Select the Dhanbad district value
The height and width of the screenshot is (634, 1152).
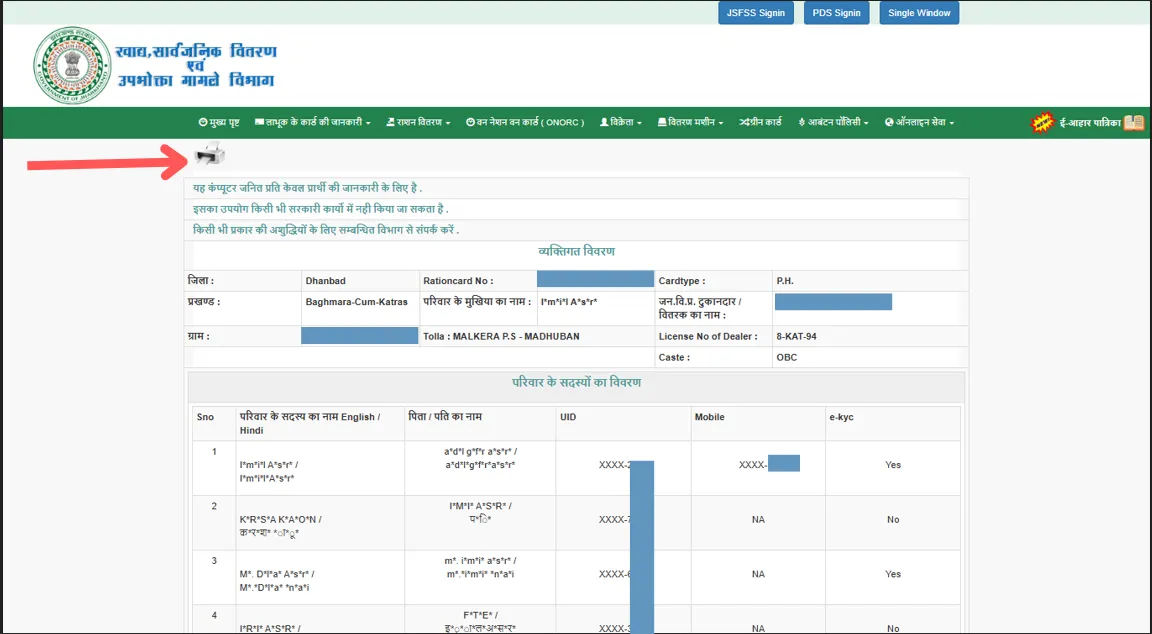click(x=325, y=281)
